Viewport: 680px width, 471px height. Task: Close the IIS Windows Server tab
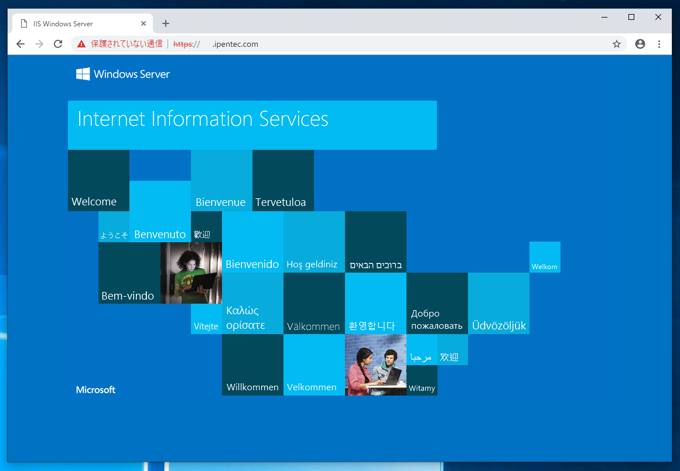[144, 23]
